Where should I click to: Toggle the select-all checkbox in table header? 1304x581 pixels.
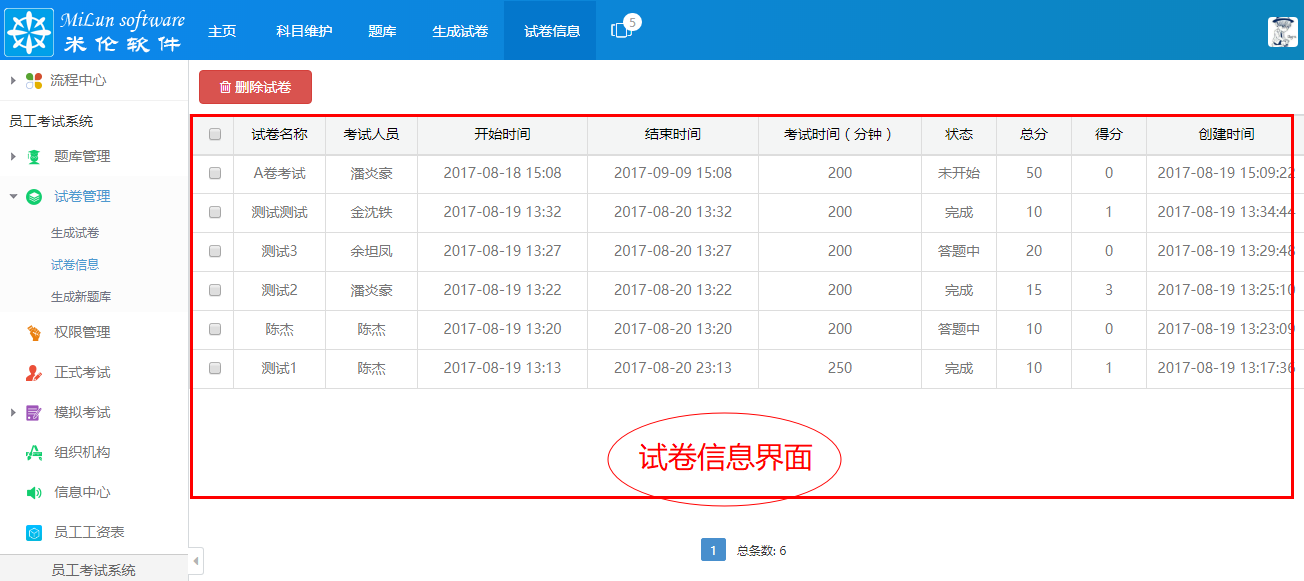(212, 134)
